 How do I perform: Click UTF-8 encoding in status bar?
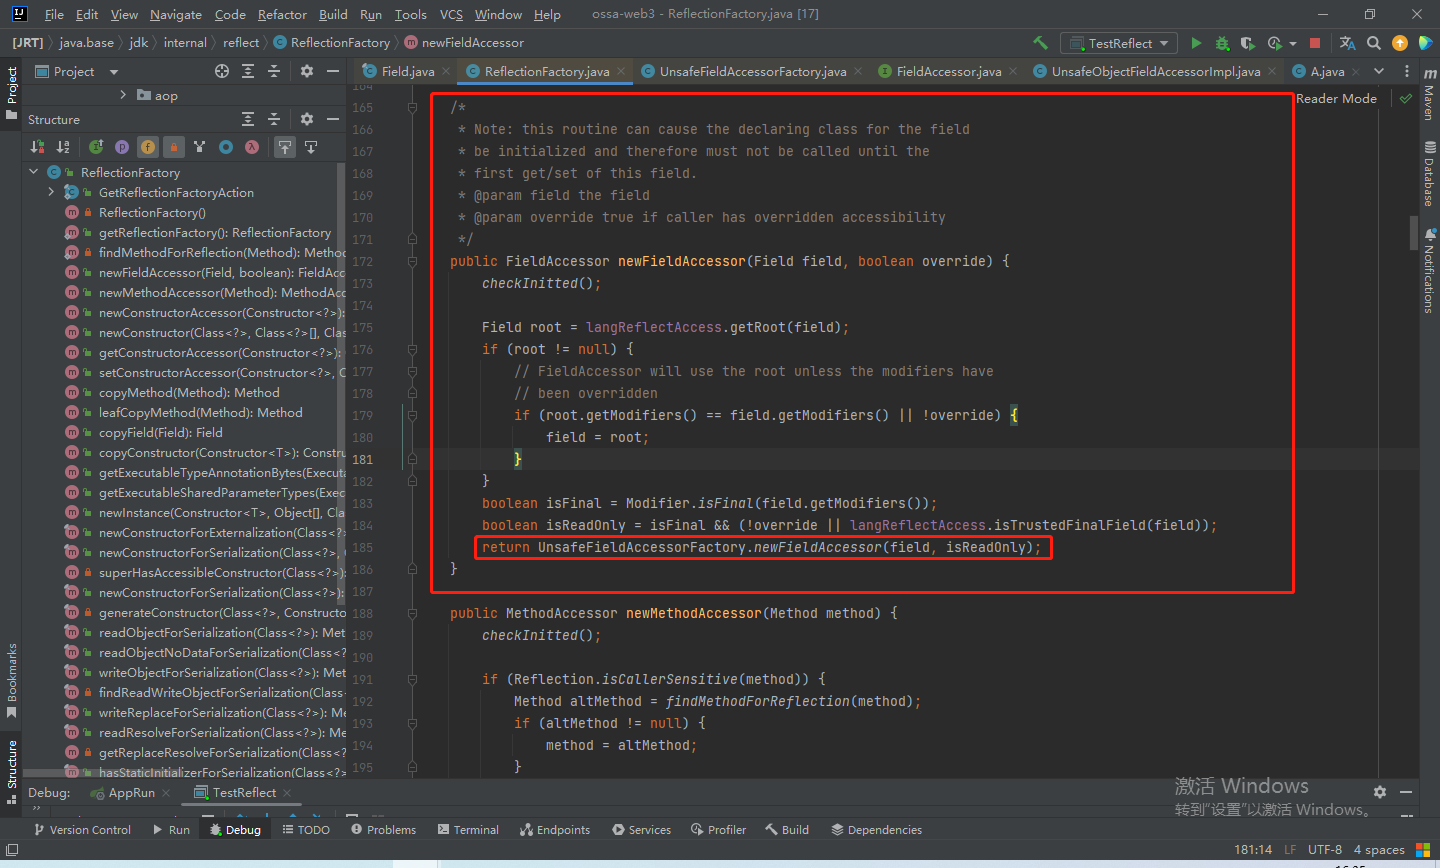[1325, 849]
